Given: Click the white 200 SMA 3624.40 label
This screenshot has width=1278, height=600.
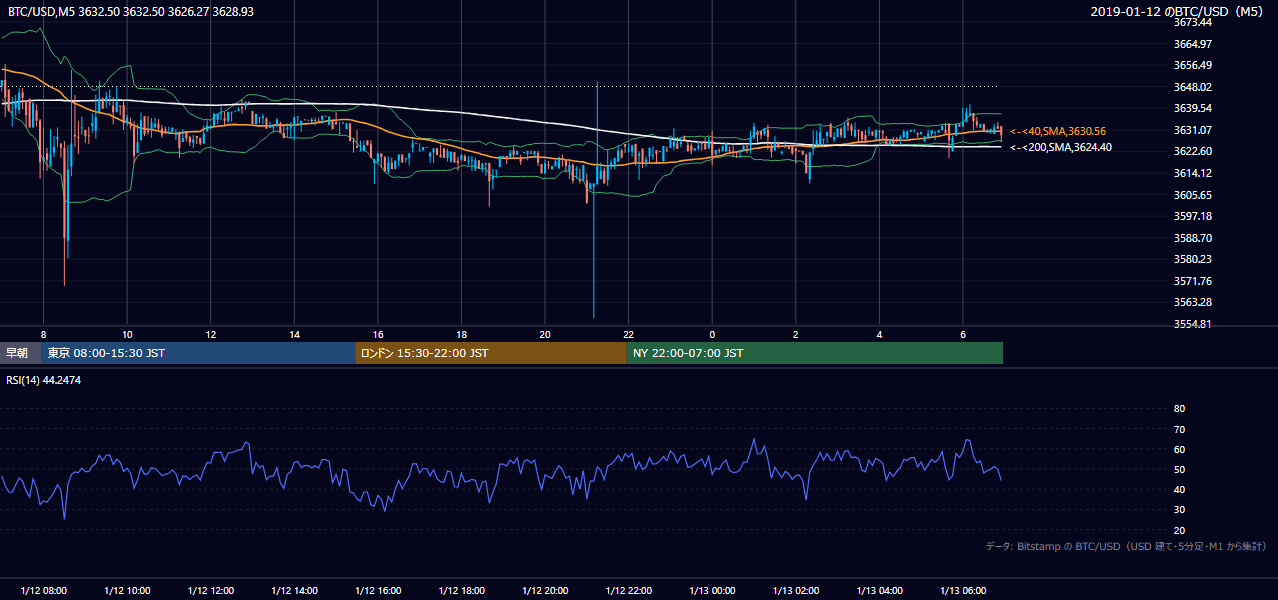Looking at the screenshot, I should click(x=1061, y=147).
